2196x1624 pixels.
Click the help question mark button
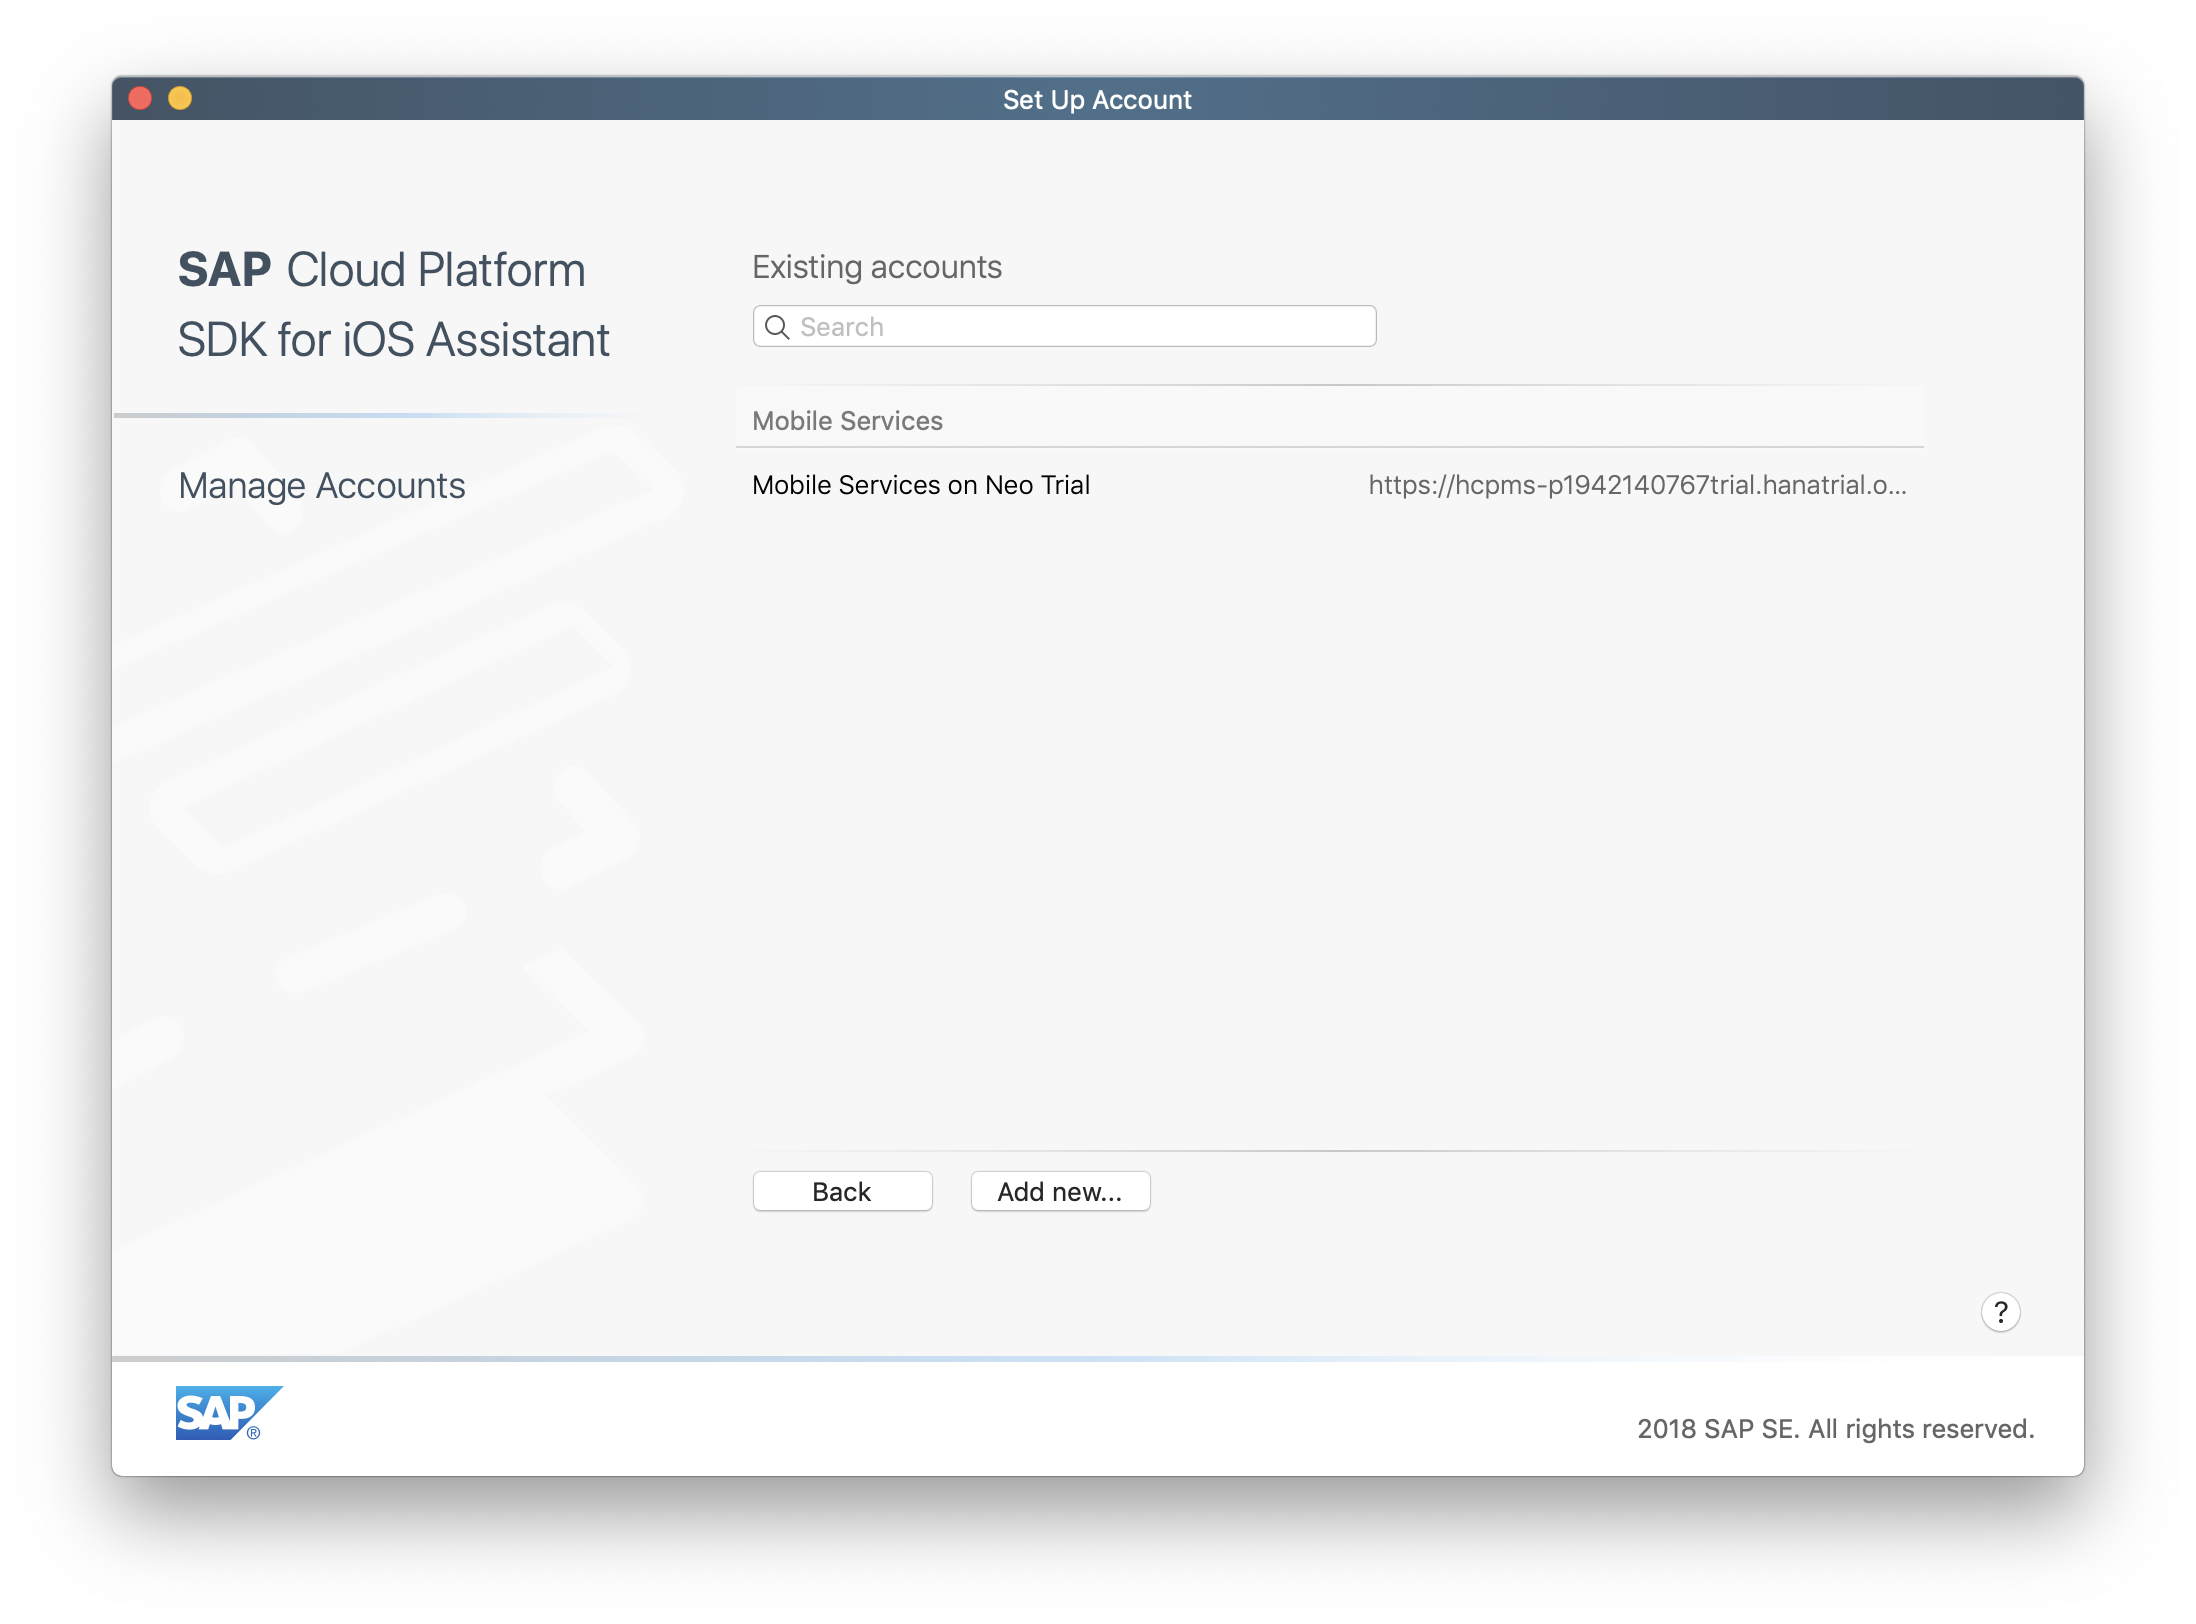(2000, 1312)
